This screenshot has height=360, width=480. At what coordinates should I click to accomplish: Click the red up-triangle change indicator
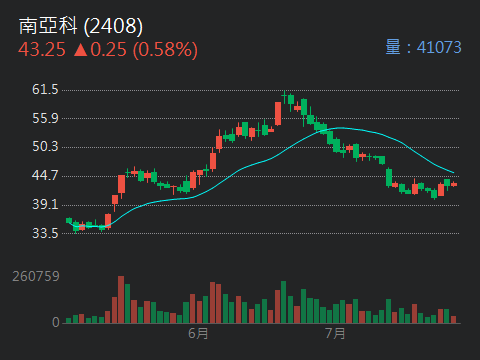81,50
